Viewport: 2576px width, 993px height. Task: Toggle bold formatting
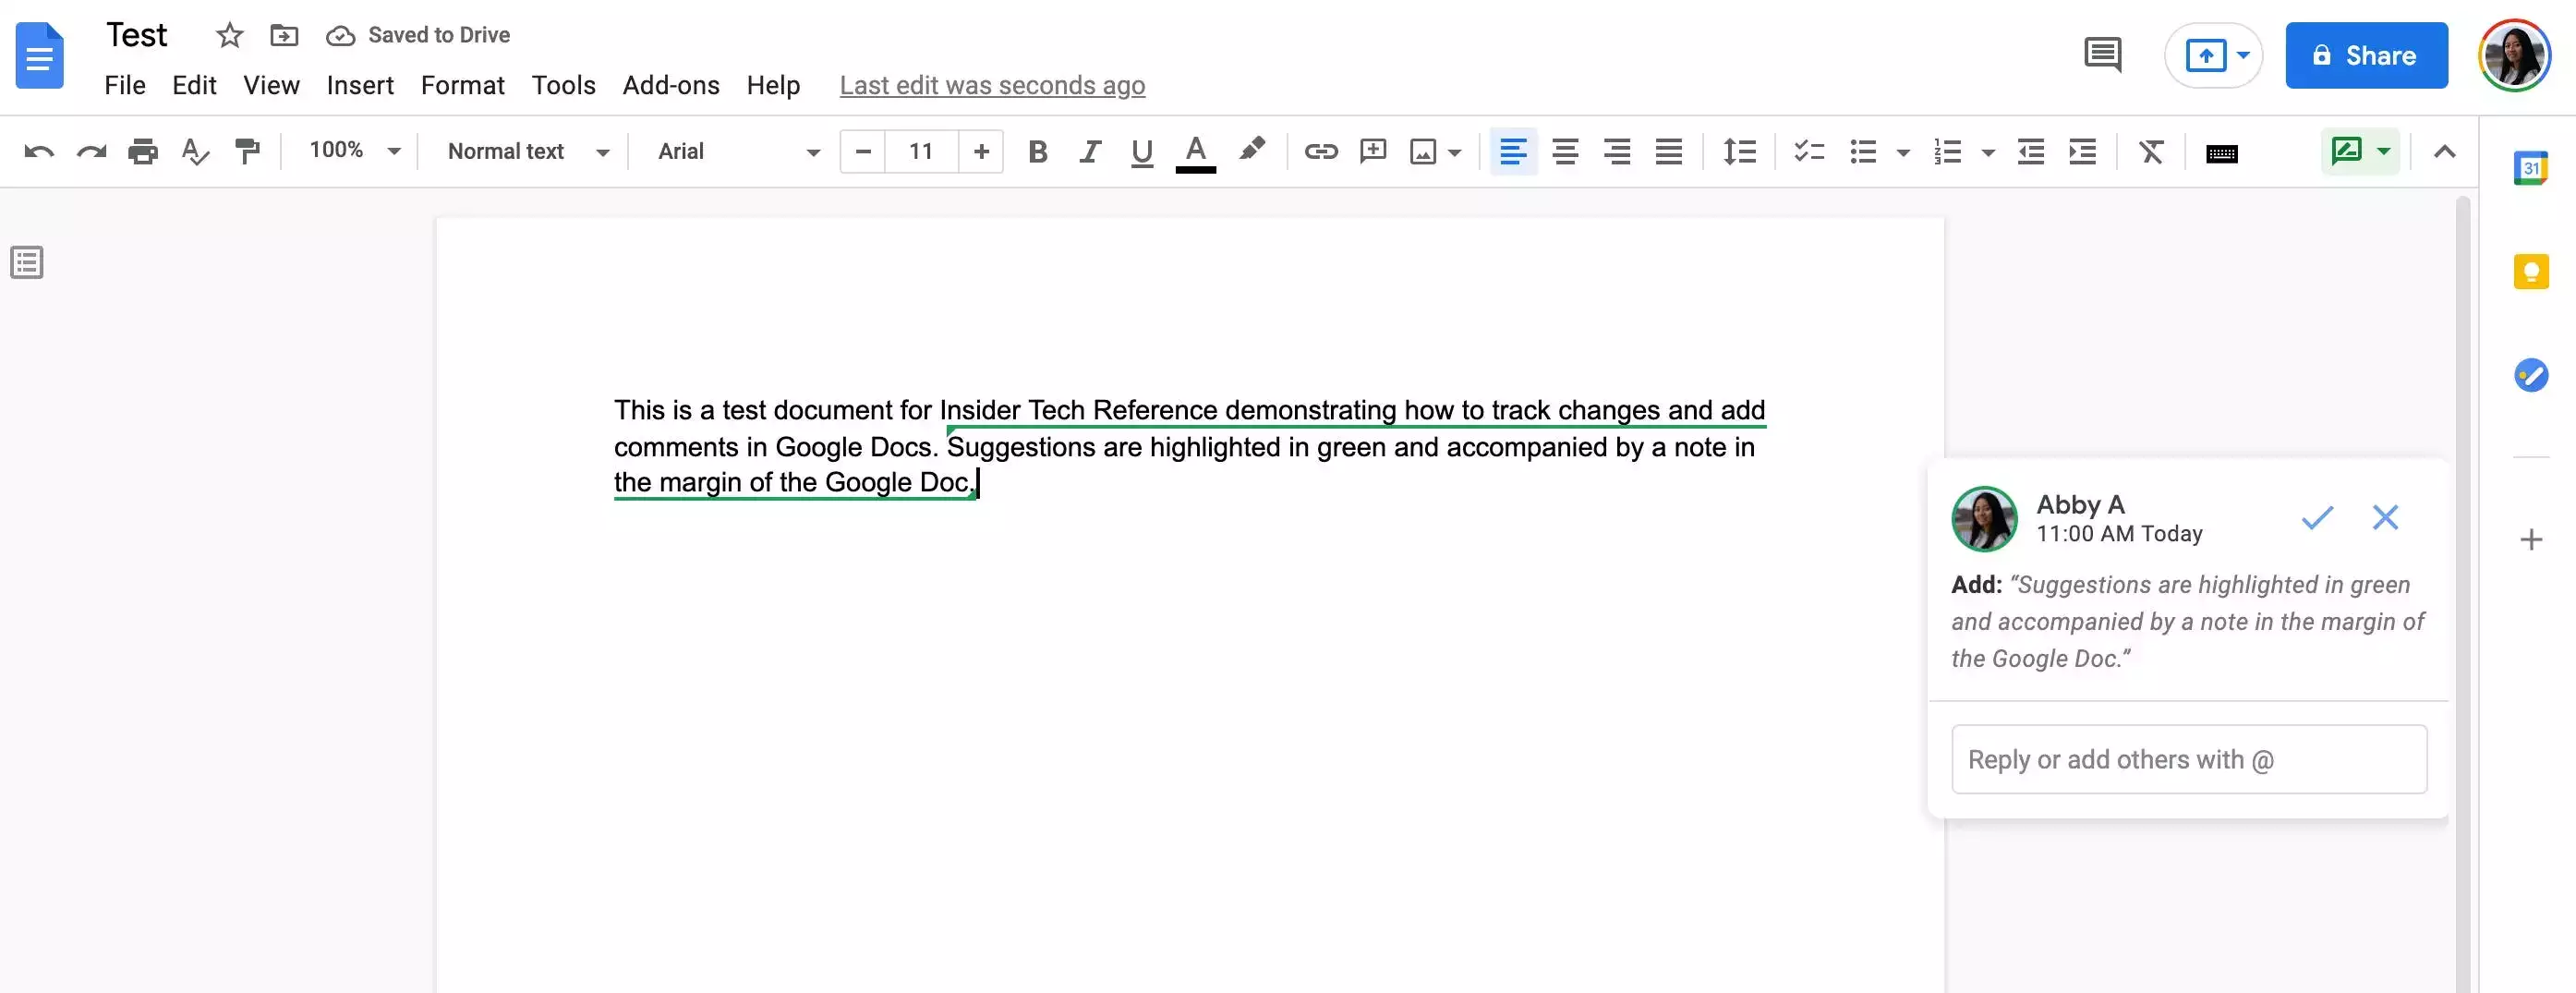(x=1037, y=152)
